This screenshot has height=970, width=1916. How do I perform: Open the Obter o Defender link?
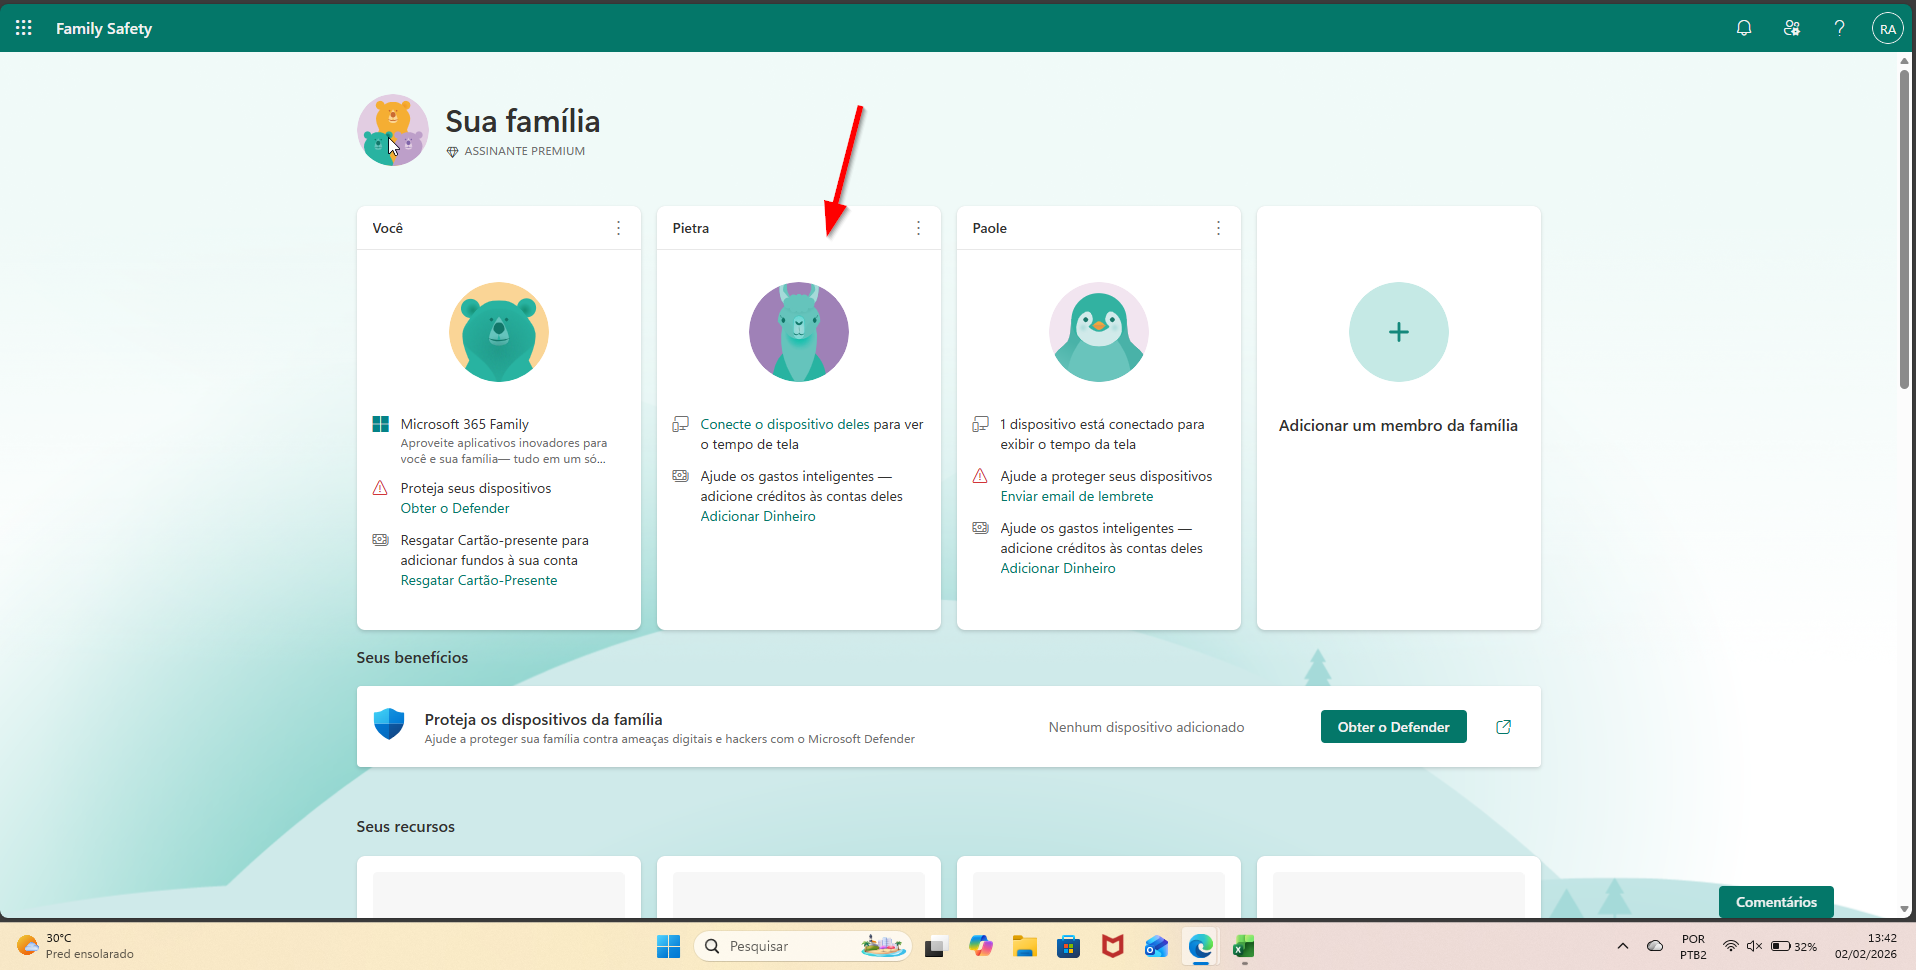[x=455, y=508]
